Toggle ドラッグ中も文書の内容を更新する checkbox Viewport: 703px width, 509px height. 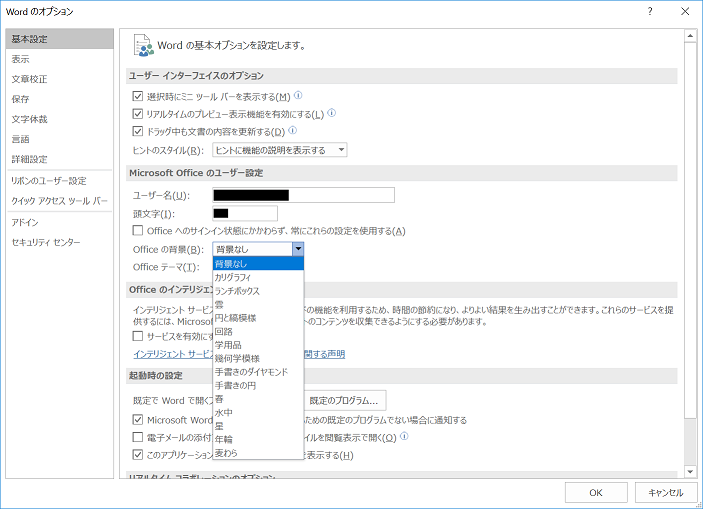[138, 131]
